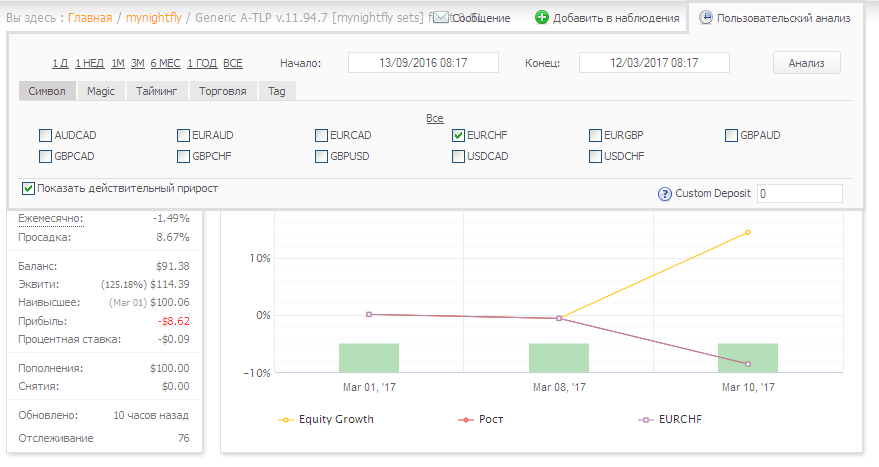Switch to the Magic tab

pos(101,91)
